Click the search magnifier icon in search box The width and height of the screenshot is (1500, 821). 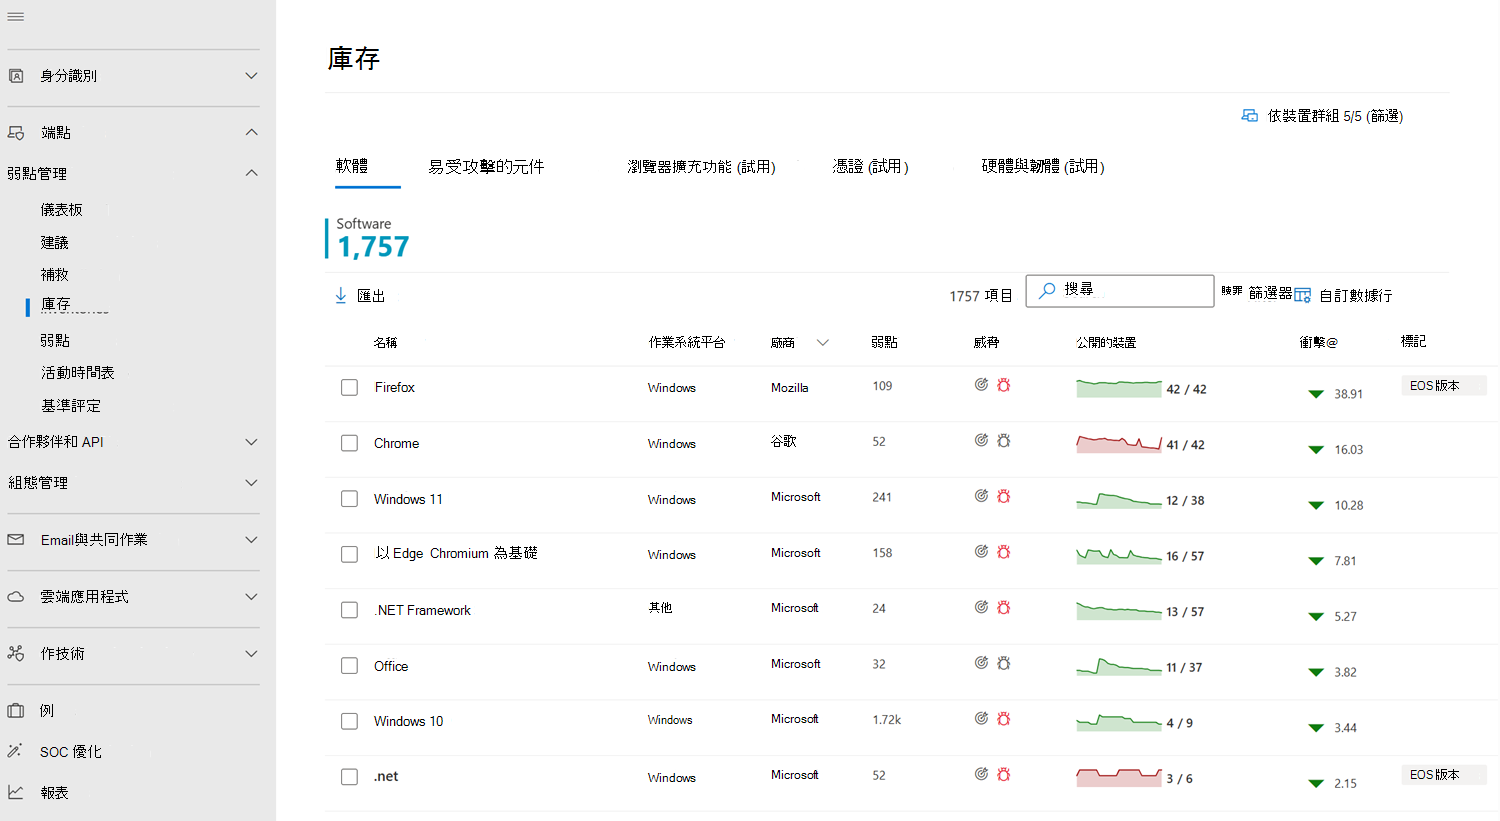point(1046,290)
